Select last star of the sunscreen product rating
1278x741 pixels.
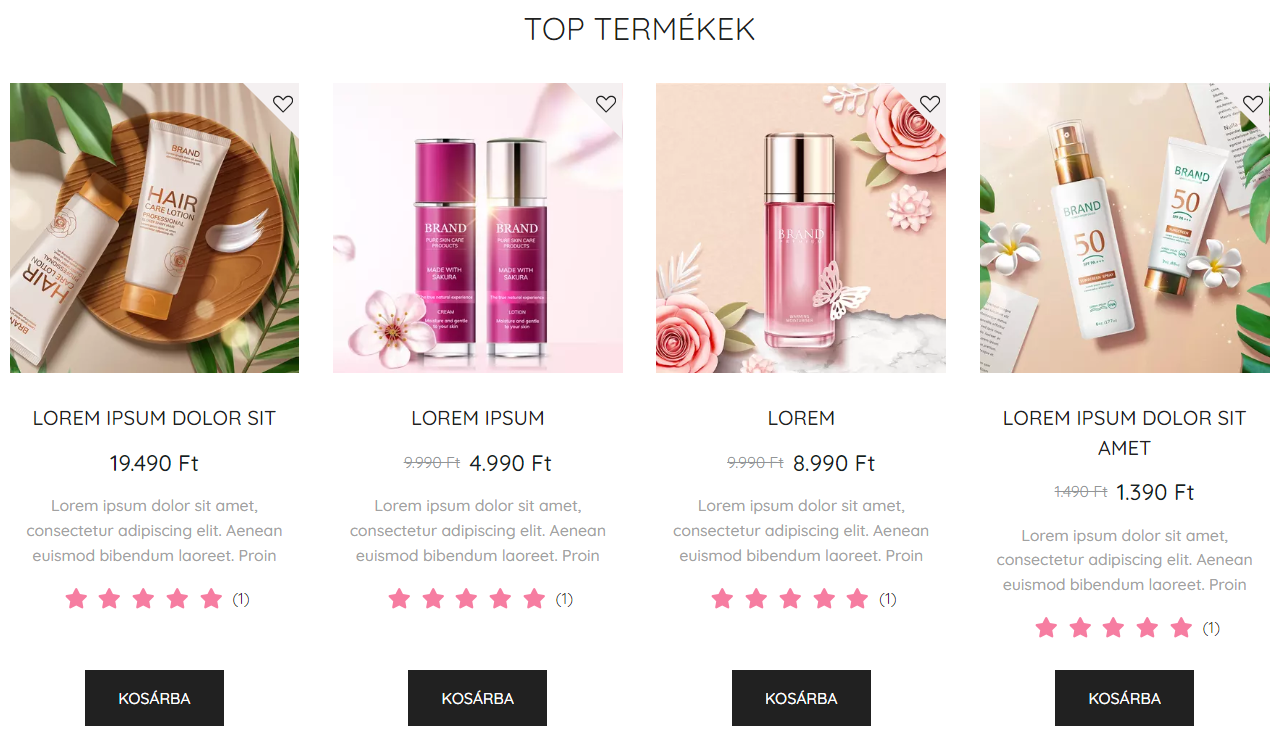pyautogui.click(x=1181, y=628)
